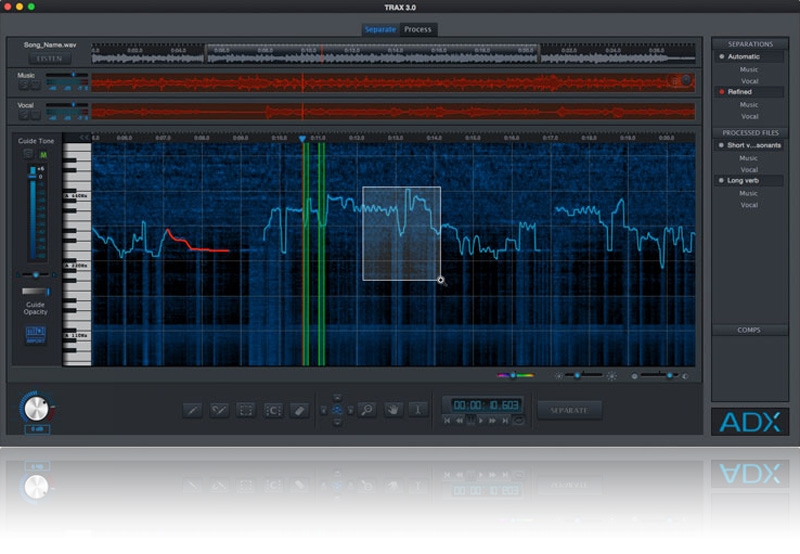The width and height of the screenshot is (800, 554).
Task: Select the I-beam time cursor tool
Action: (x=418, y=410)
